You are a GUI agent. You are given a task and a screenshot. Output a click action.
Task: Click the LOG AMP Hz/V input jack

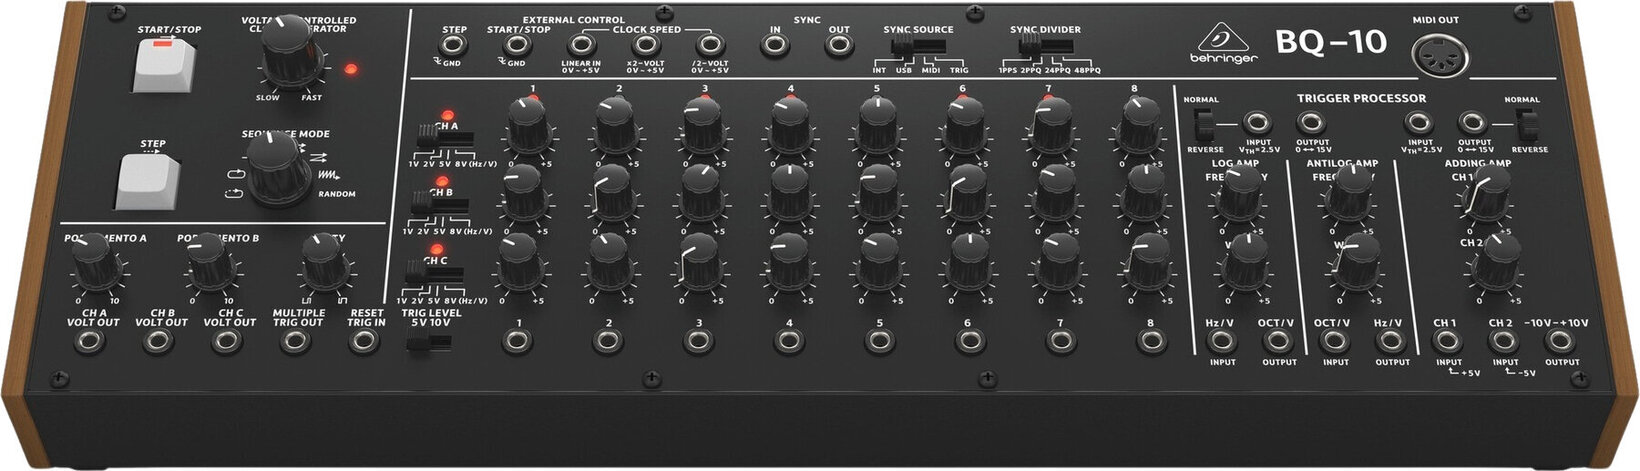pyautogui.click(x=1222, y=343)
